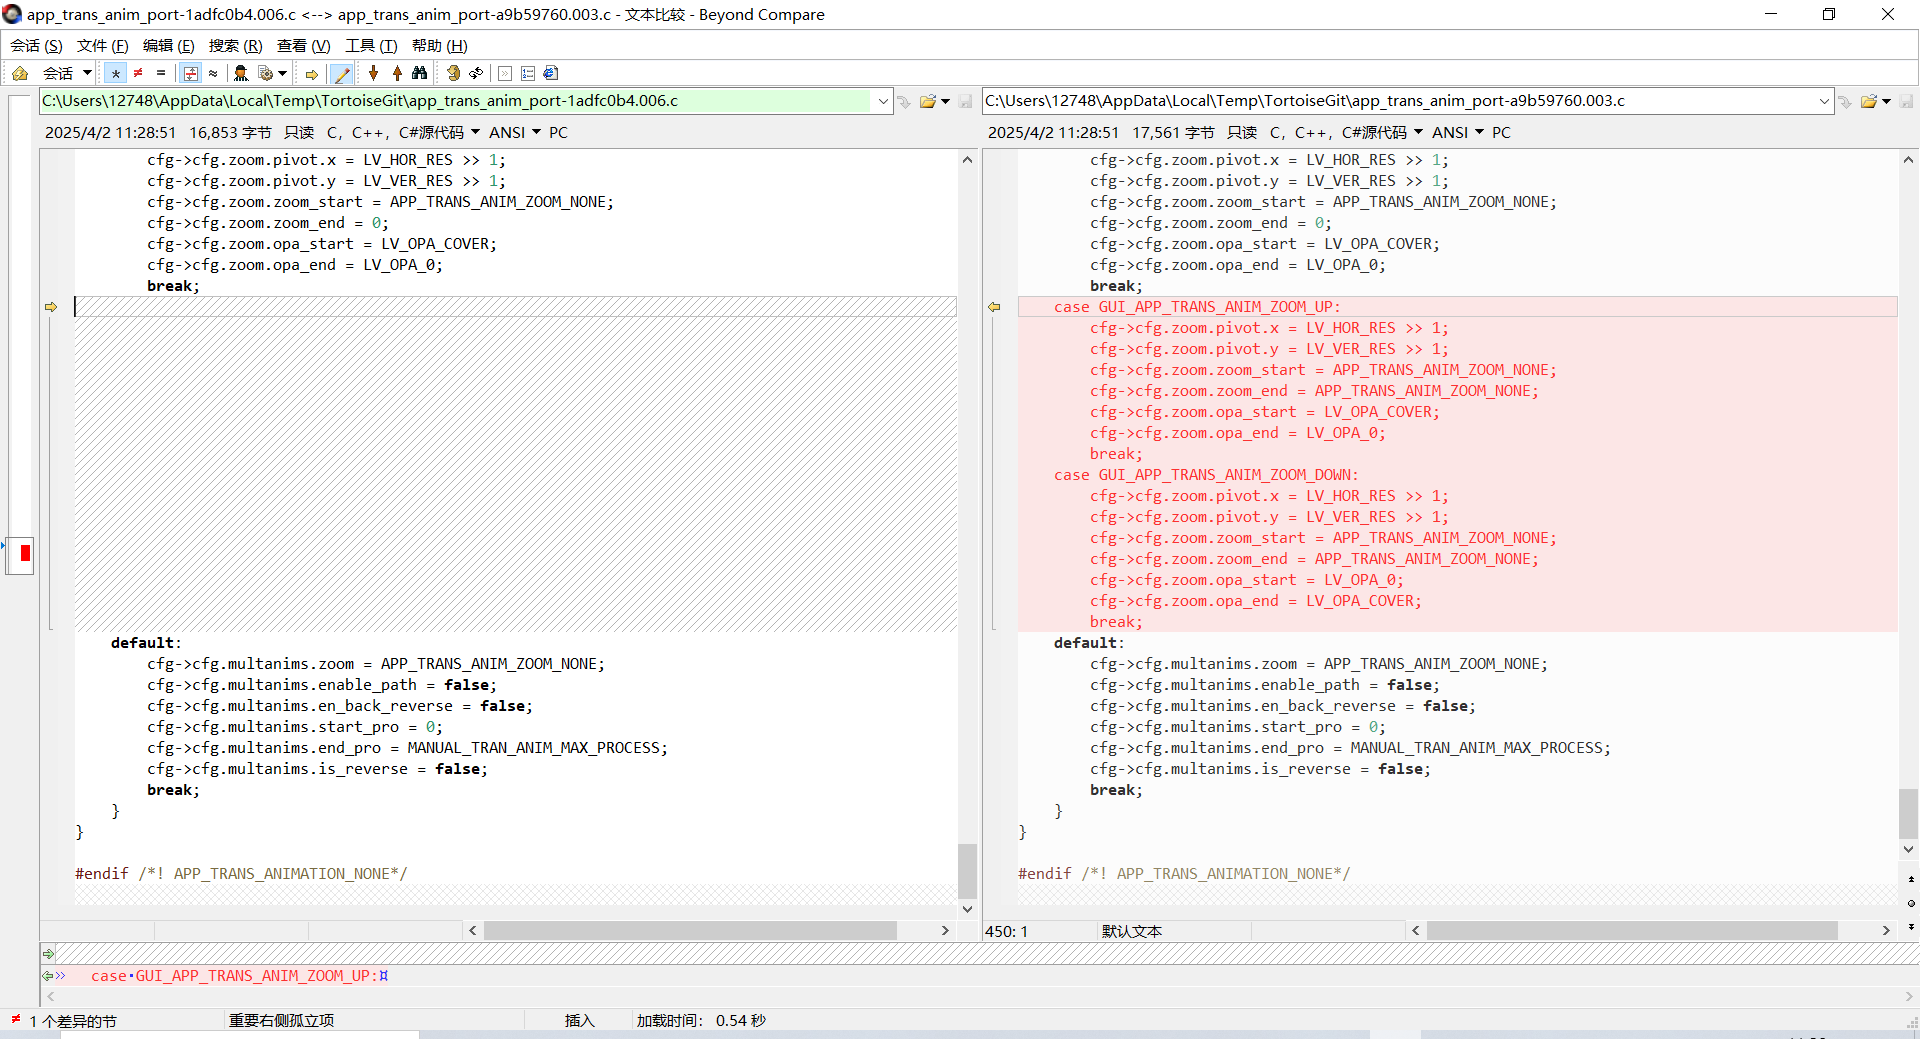Viewport: 1920px width, 1039px height.
Task: Toggle Show Same lines filter
Action: 161,73
